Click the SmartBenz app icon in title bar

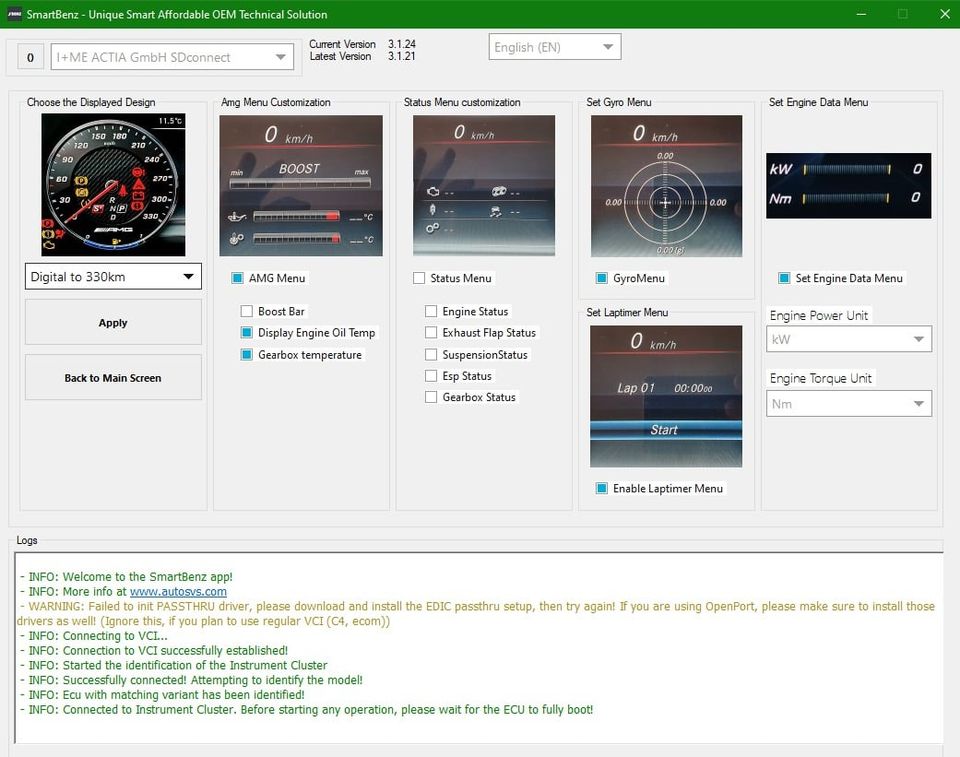[15, 14]
